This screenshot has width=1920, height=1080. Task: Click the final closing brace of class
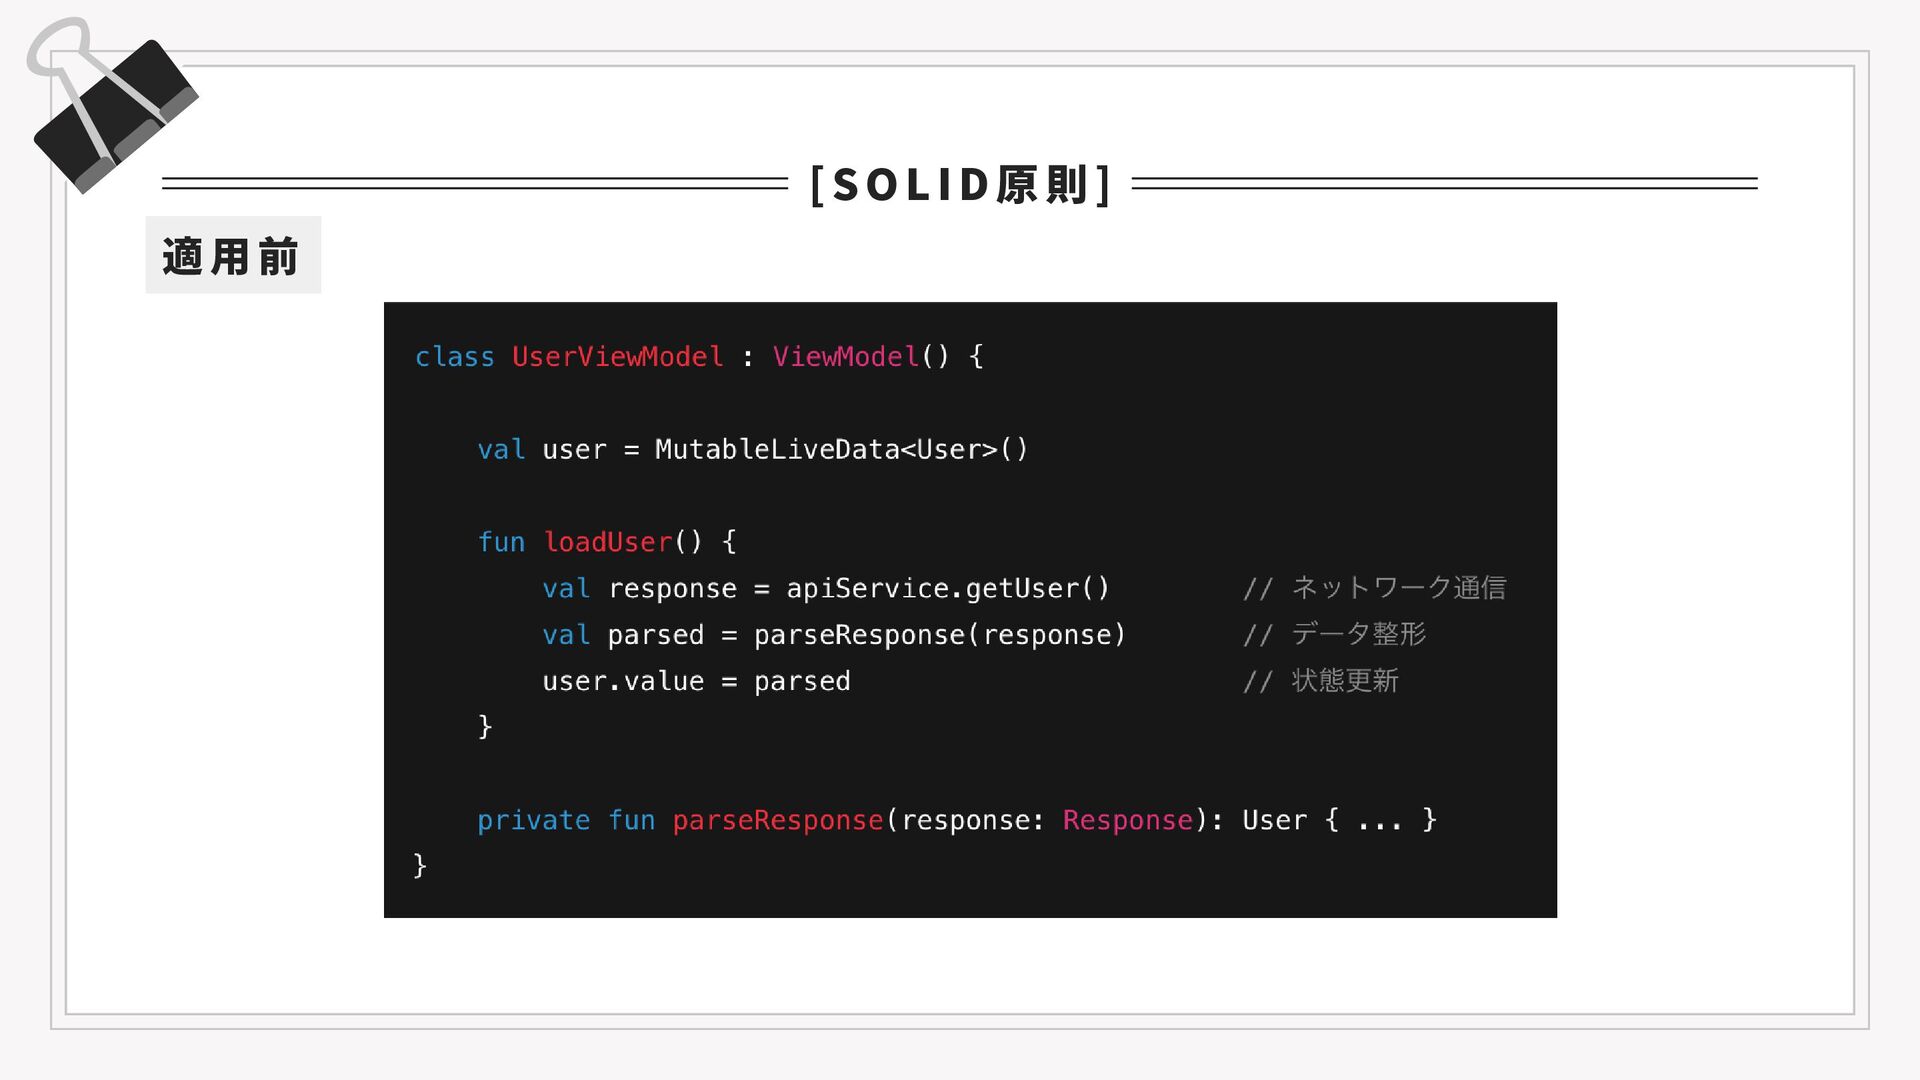420,865
